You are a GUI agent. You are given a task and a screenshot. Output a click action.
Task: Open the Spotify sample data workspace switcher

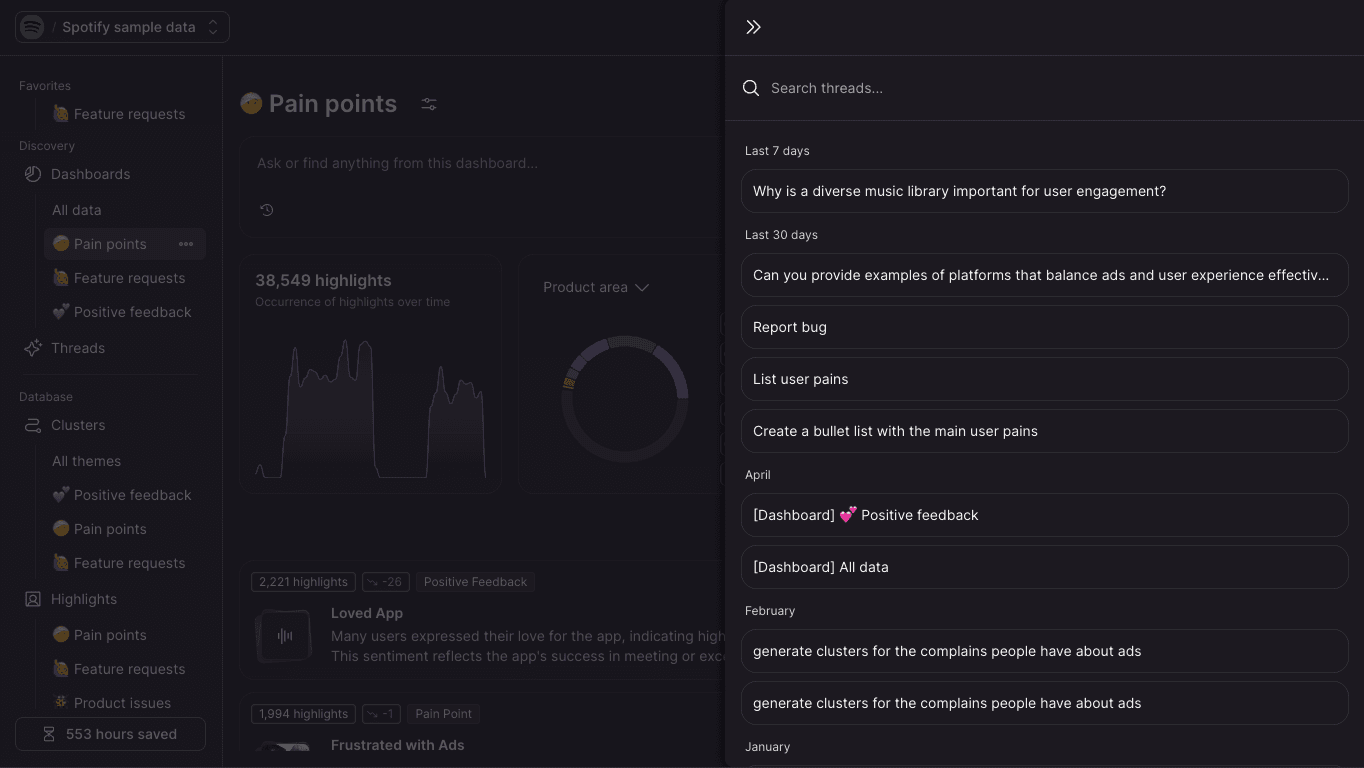[x=122, y=27]
